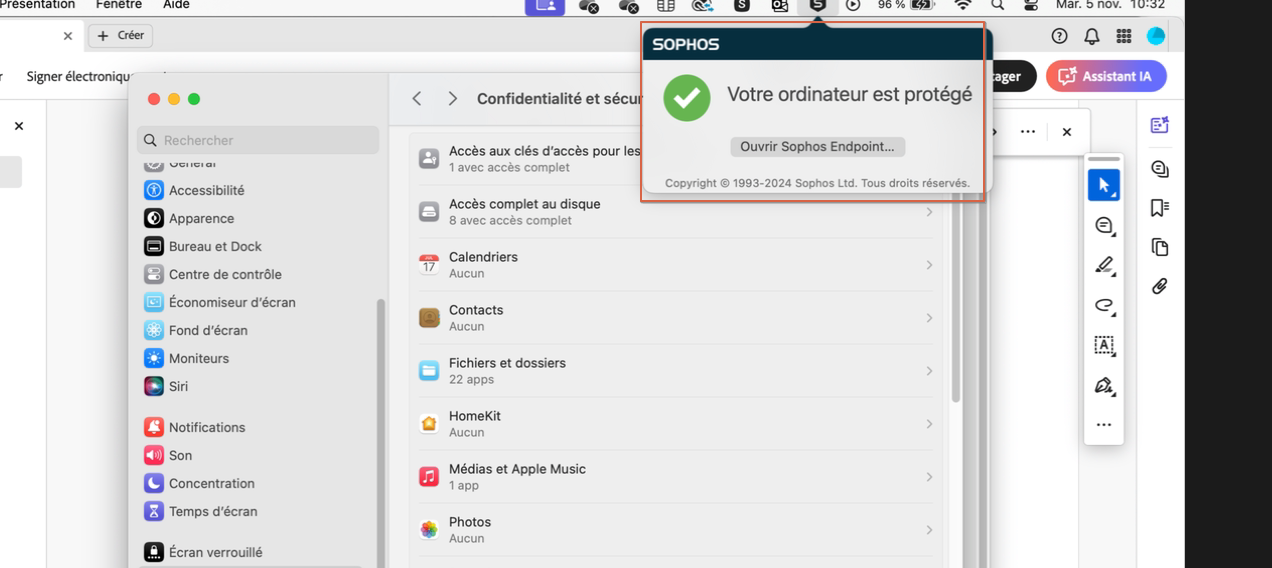Expand the Fichiers et dossiers chevron
The height and width of the screenshot is (568, 1272).
coord(929,371)
